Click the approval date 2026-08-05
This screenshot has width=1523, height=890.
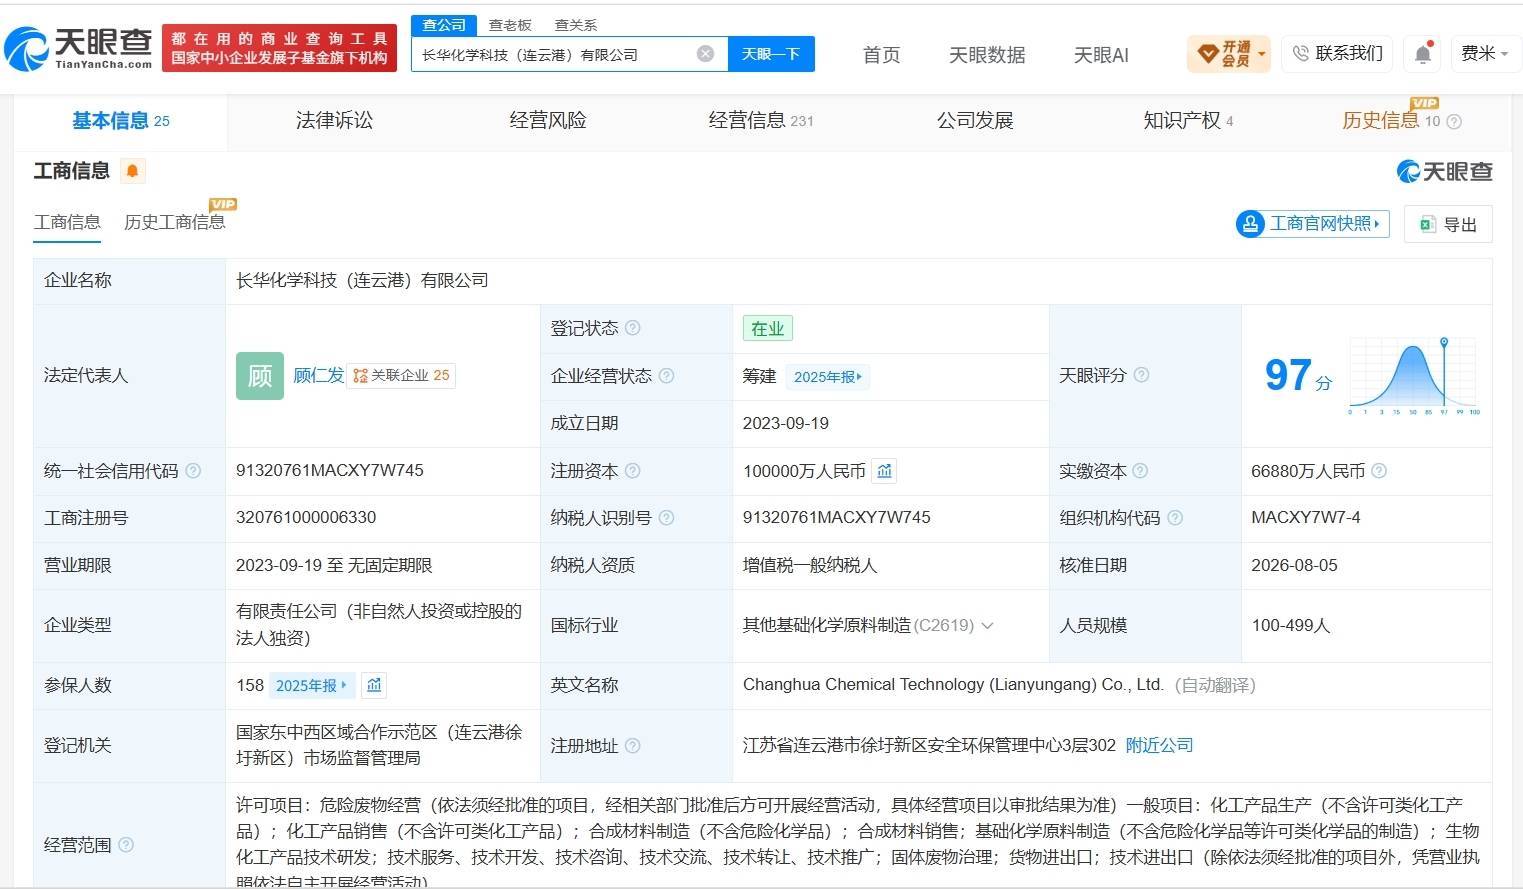point(1294,565)
